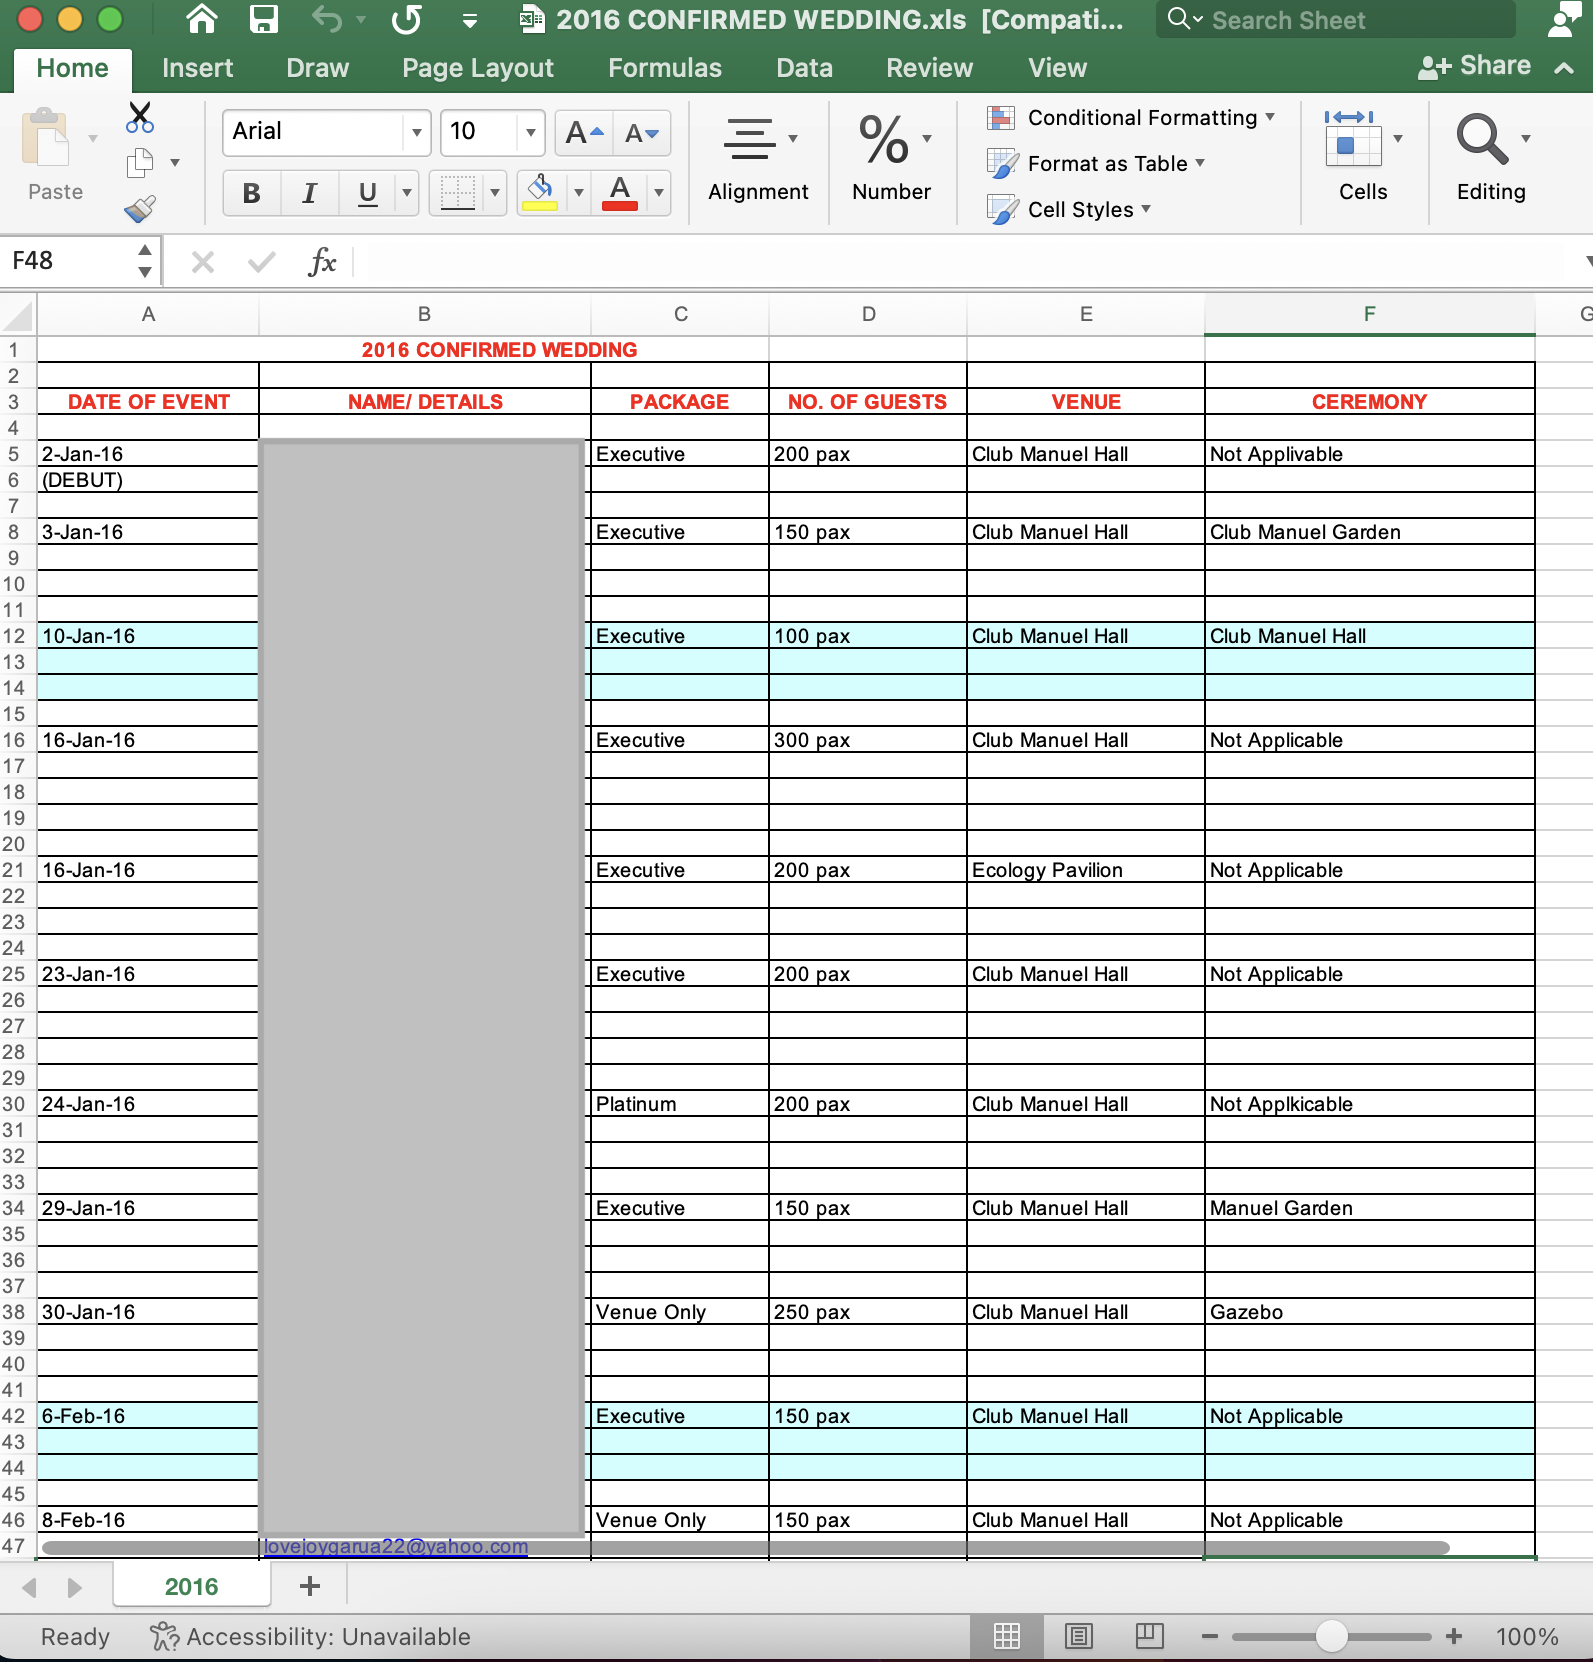Switch to Page Break Preview
The width and height of the screenshot is (1593, 1662).
coord(1149,1636)
